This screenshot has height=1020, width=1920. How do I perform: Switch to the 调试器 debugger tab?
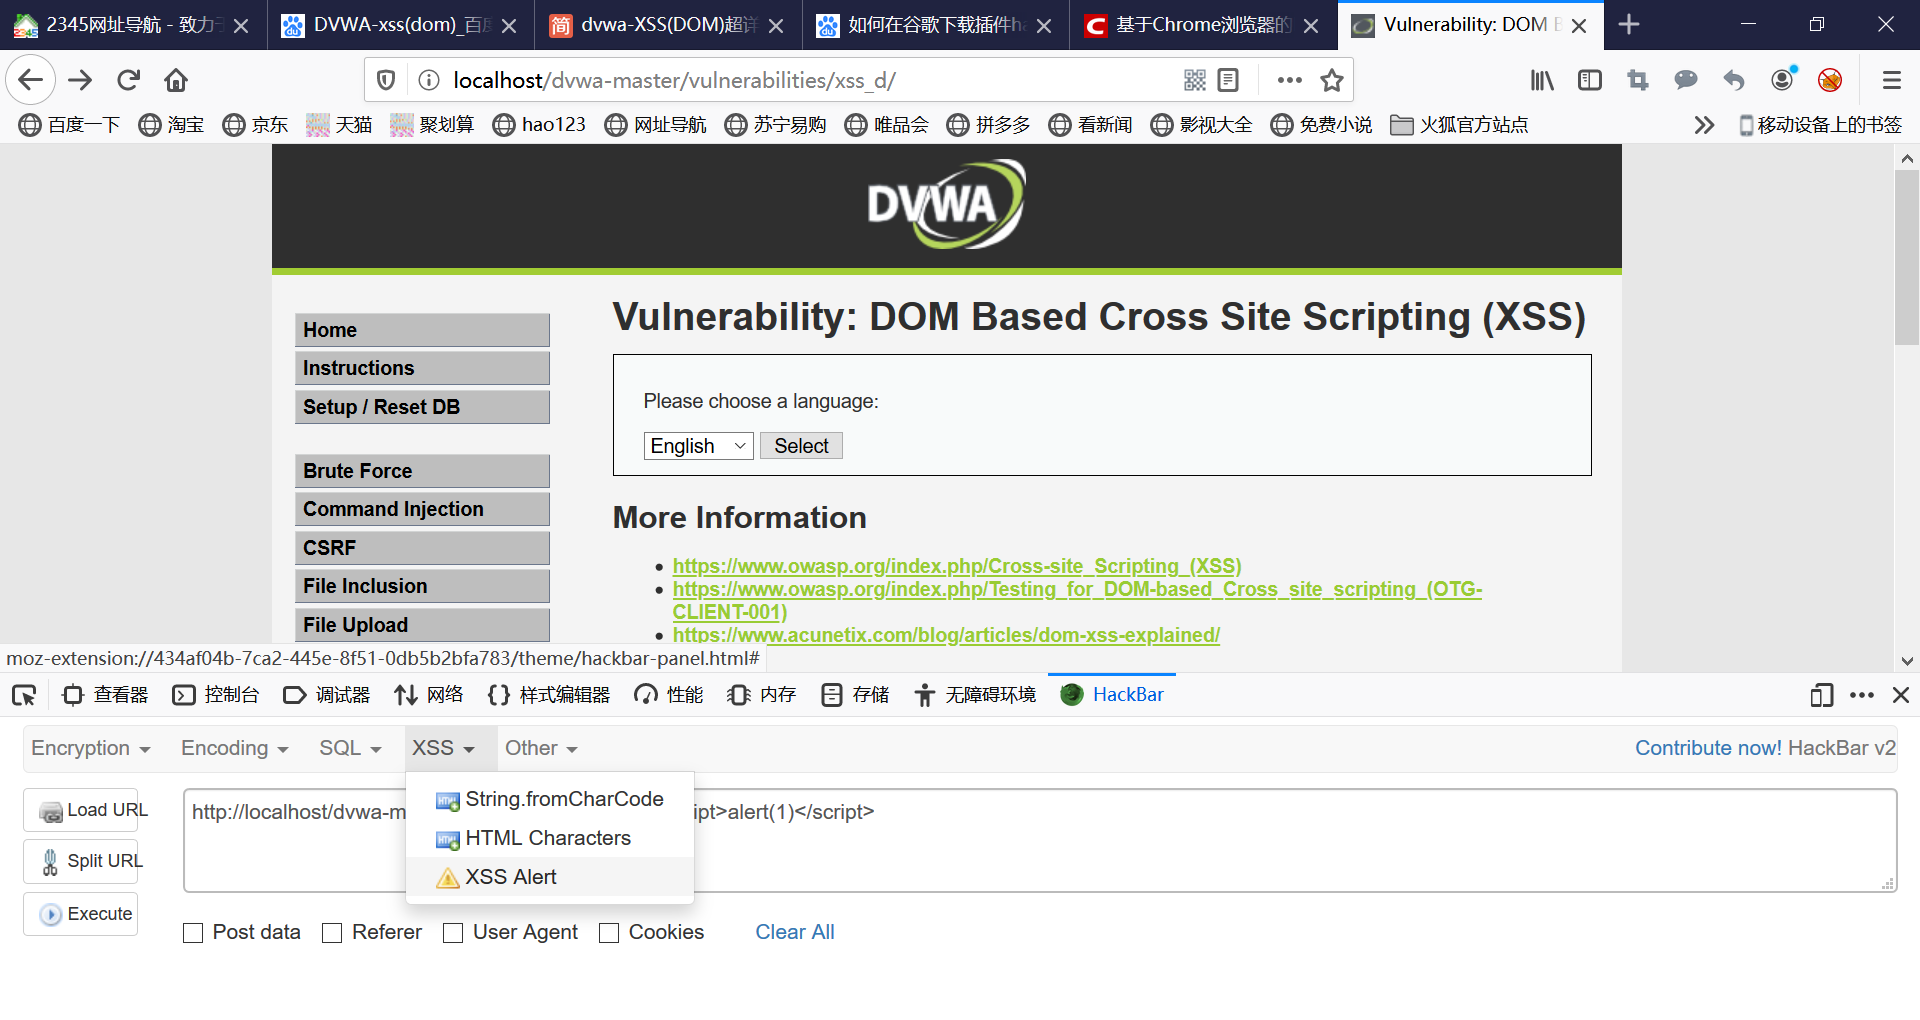click(327, 695)
